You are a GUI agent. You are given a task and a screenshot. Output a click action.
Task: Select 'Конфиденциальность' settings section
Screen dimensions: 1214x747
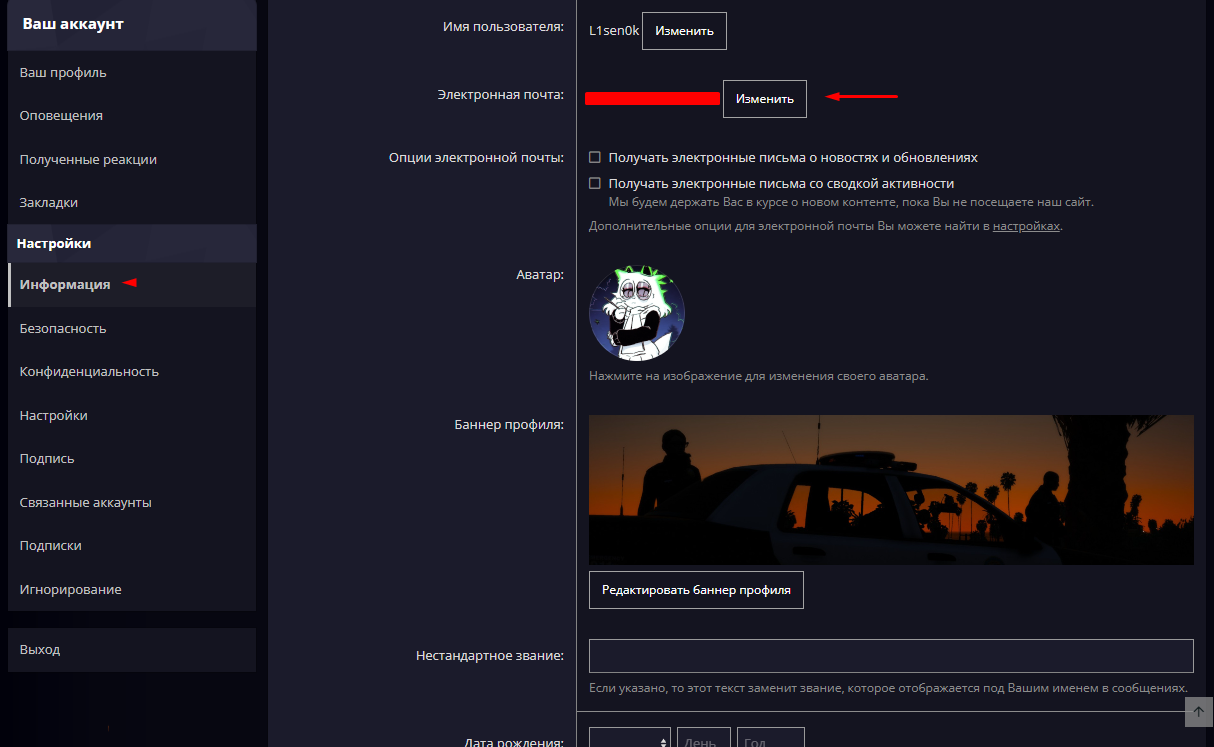point(89,371)
